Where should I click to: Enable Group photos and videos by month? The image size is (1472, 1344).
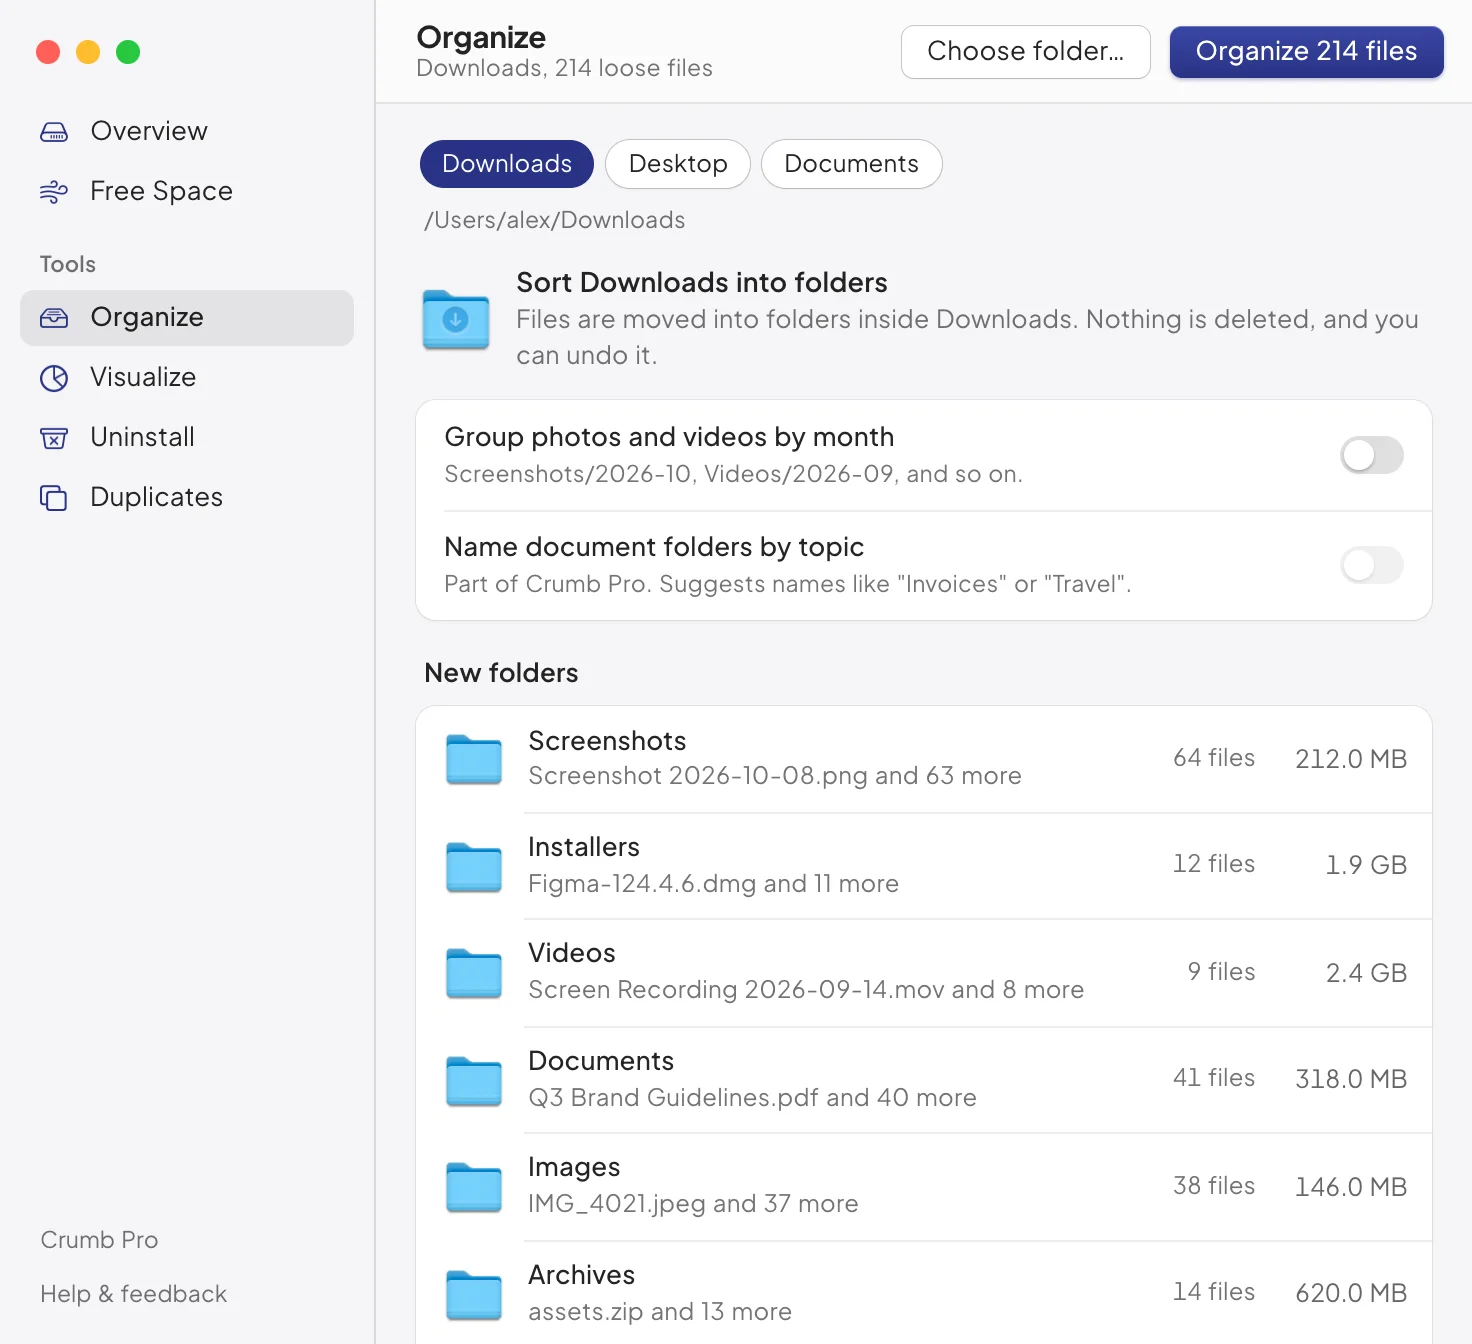1372,455
